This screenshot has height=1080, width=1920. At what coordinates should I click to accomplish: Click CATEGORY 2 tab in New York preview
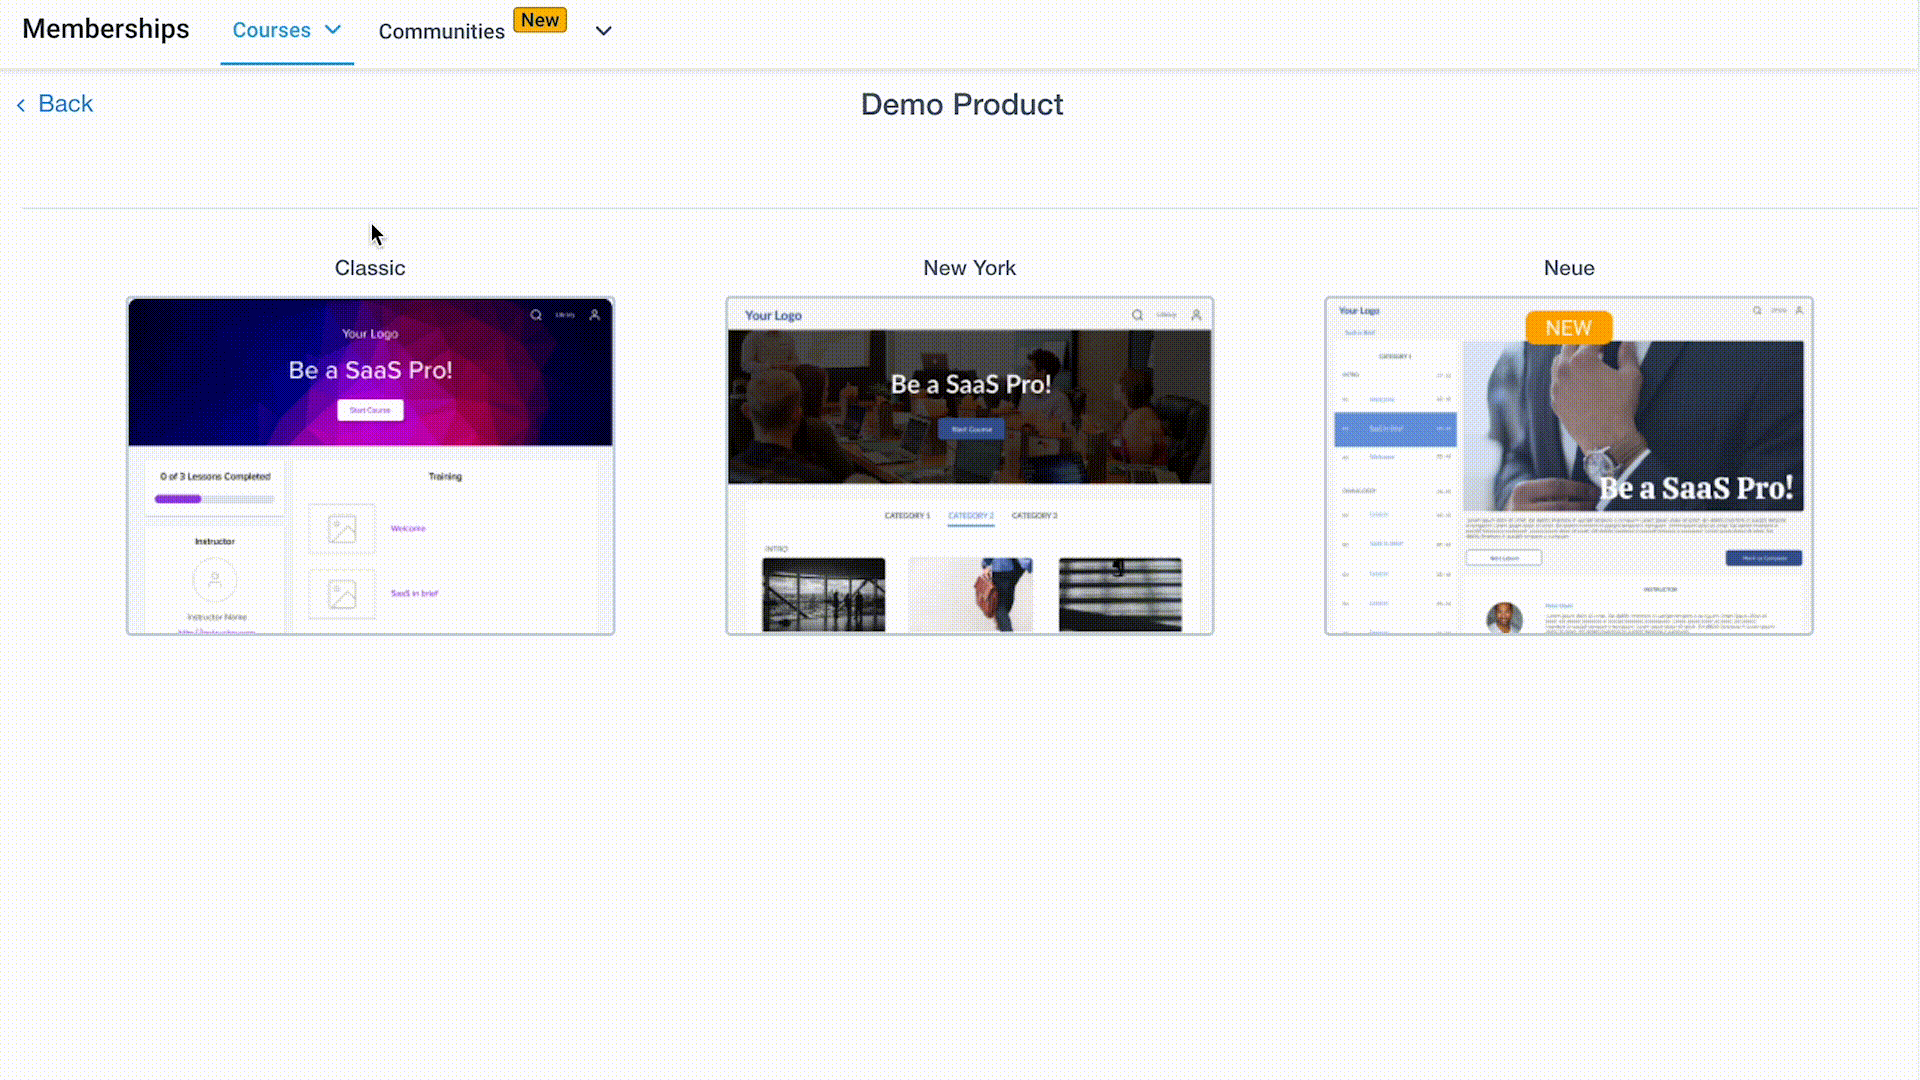[x=970, y=516]
